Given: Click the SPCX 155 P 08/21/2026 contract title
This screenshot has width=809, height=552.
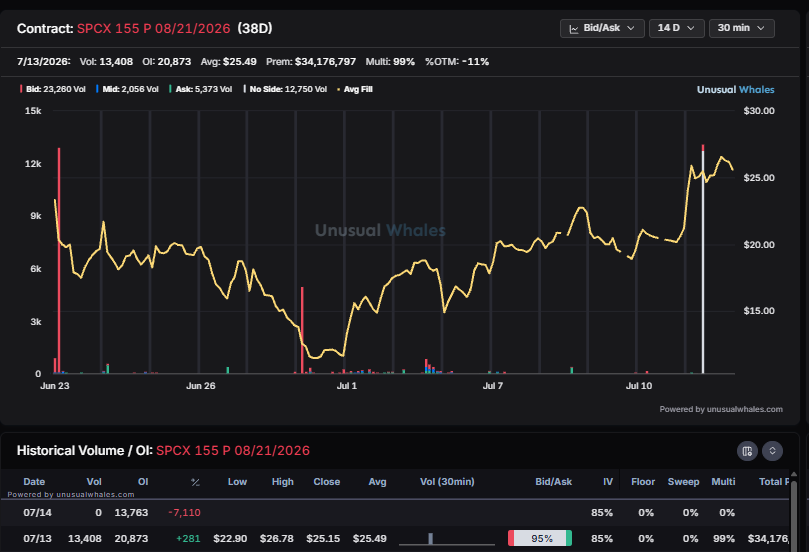Looking at the screenshot, I should tap(154, 28).
